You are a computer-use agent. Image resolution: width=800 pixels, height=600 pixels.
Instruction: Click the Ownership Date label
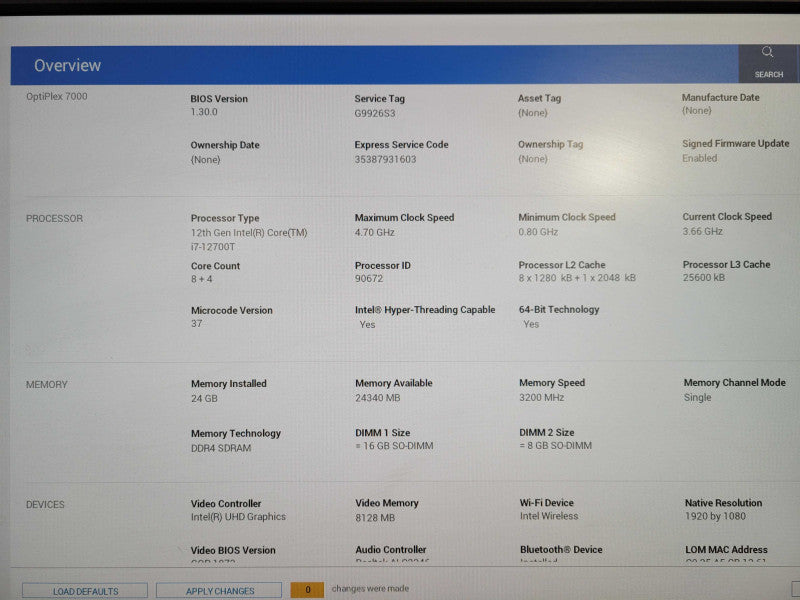225,145
